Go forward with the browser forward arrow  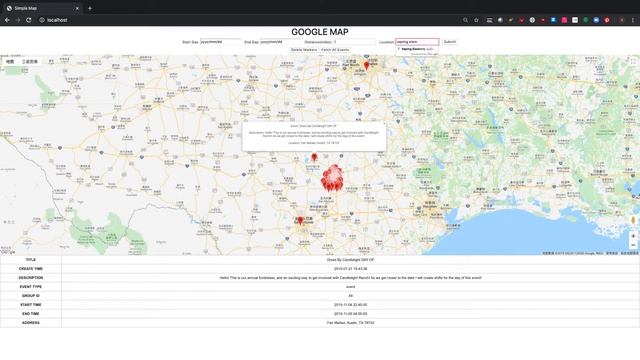[x=18, y=20]
